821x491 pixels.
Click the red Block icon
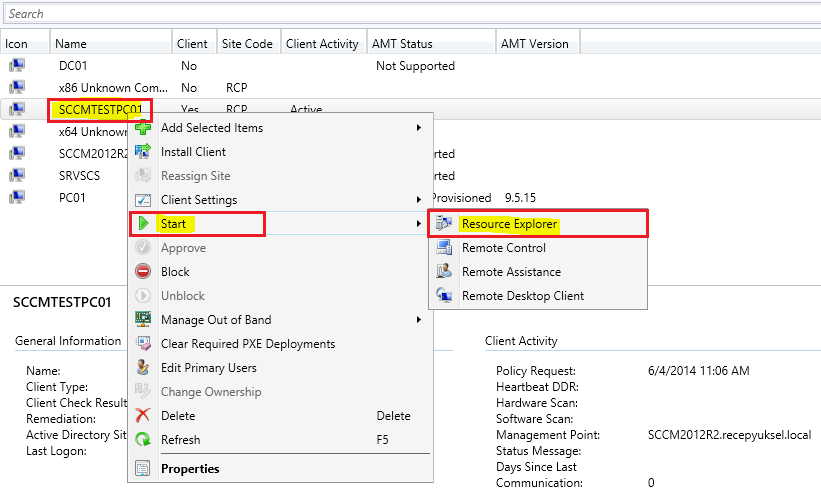coord(143,272)
